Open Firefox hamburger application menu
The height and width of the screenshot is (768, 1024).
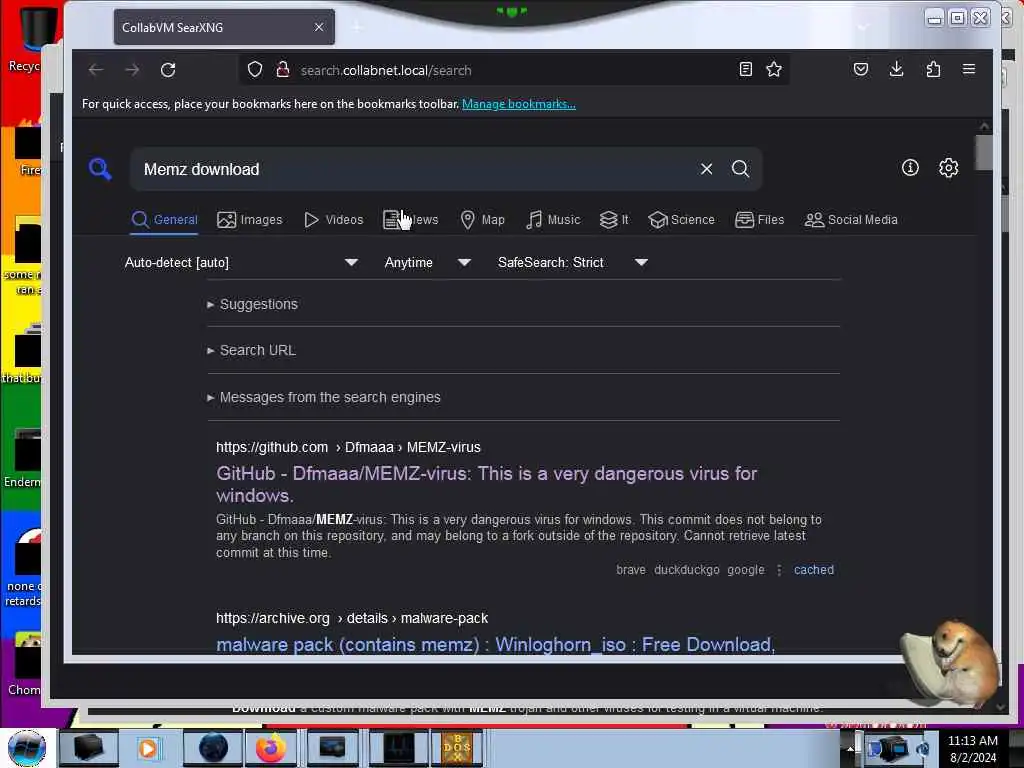969,69
